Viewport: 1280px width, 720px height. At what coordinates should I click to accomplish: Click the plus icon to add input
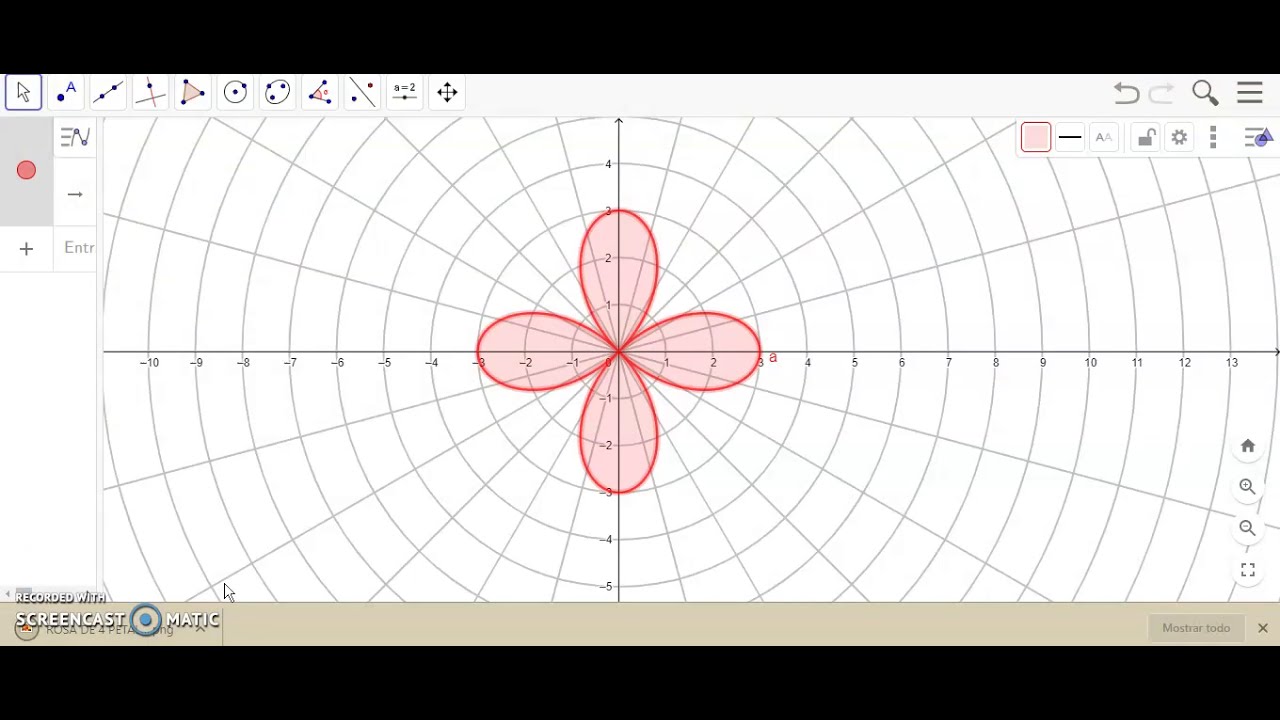point(26,249)
